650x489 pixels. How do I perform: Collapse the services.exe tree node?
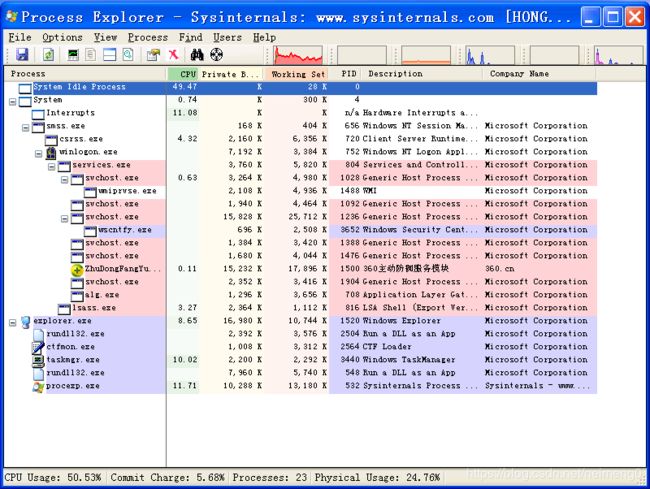[x=52, y=166]
